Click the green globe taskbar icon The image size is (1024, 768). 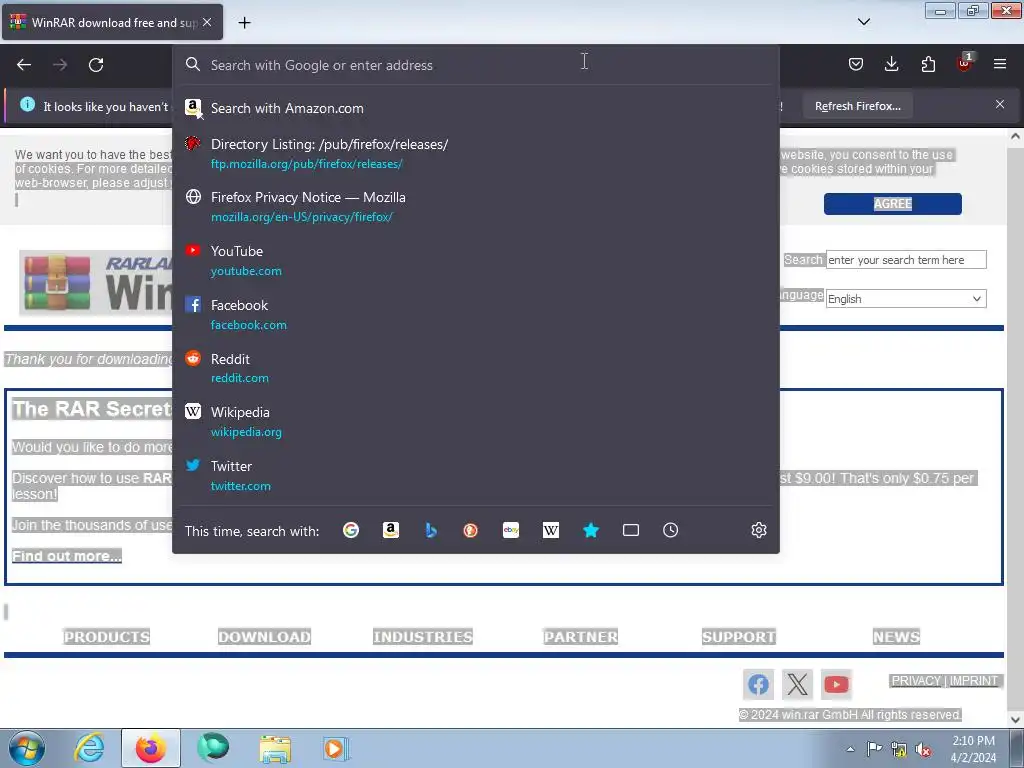pyautogui.click(x=213, y=748)
